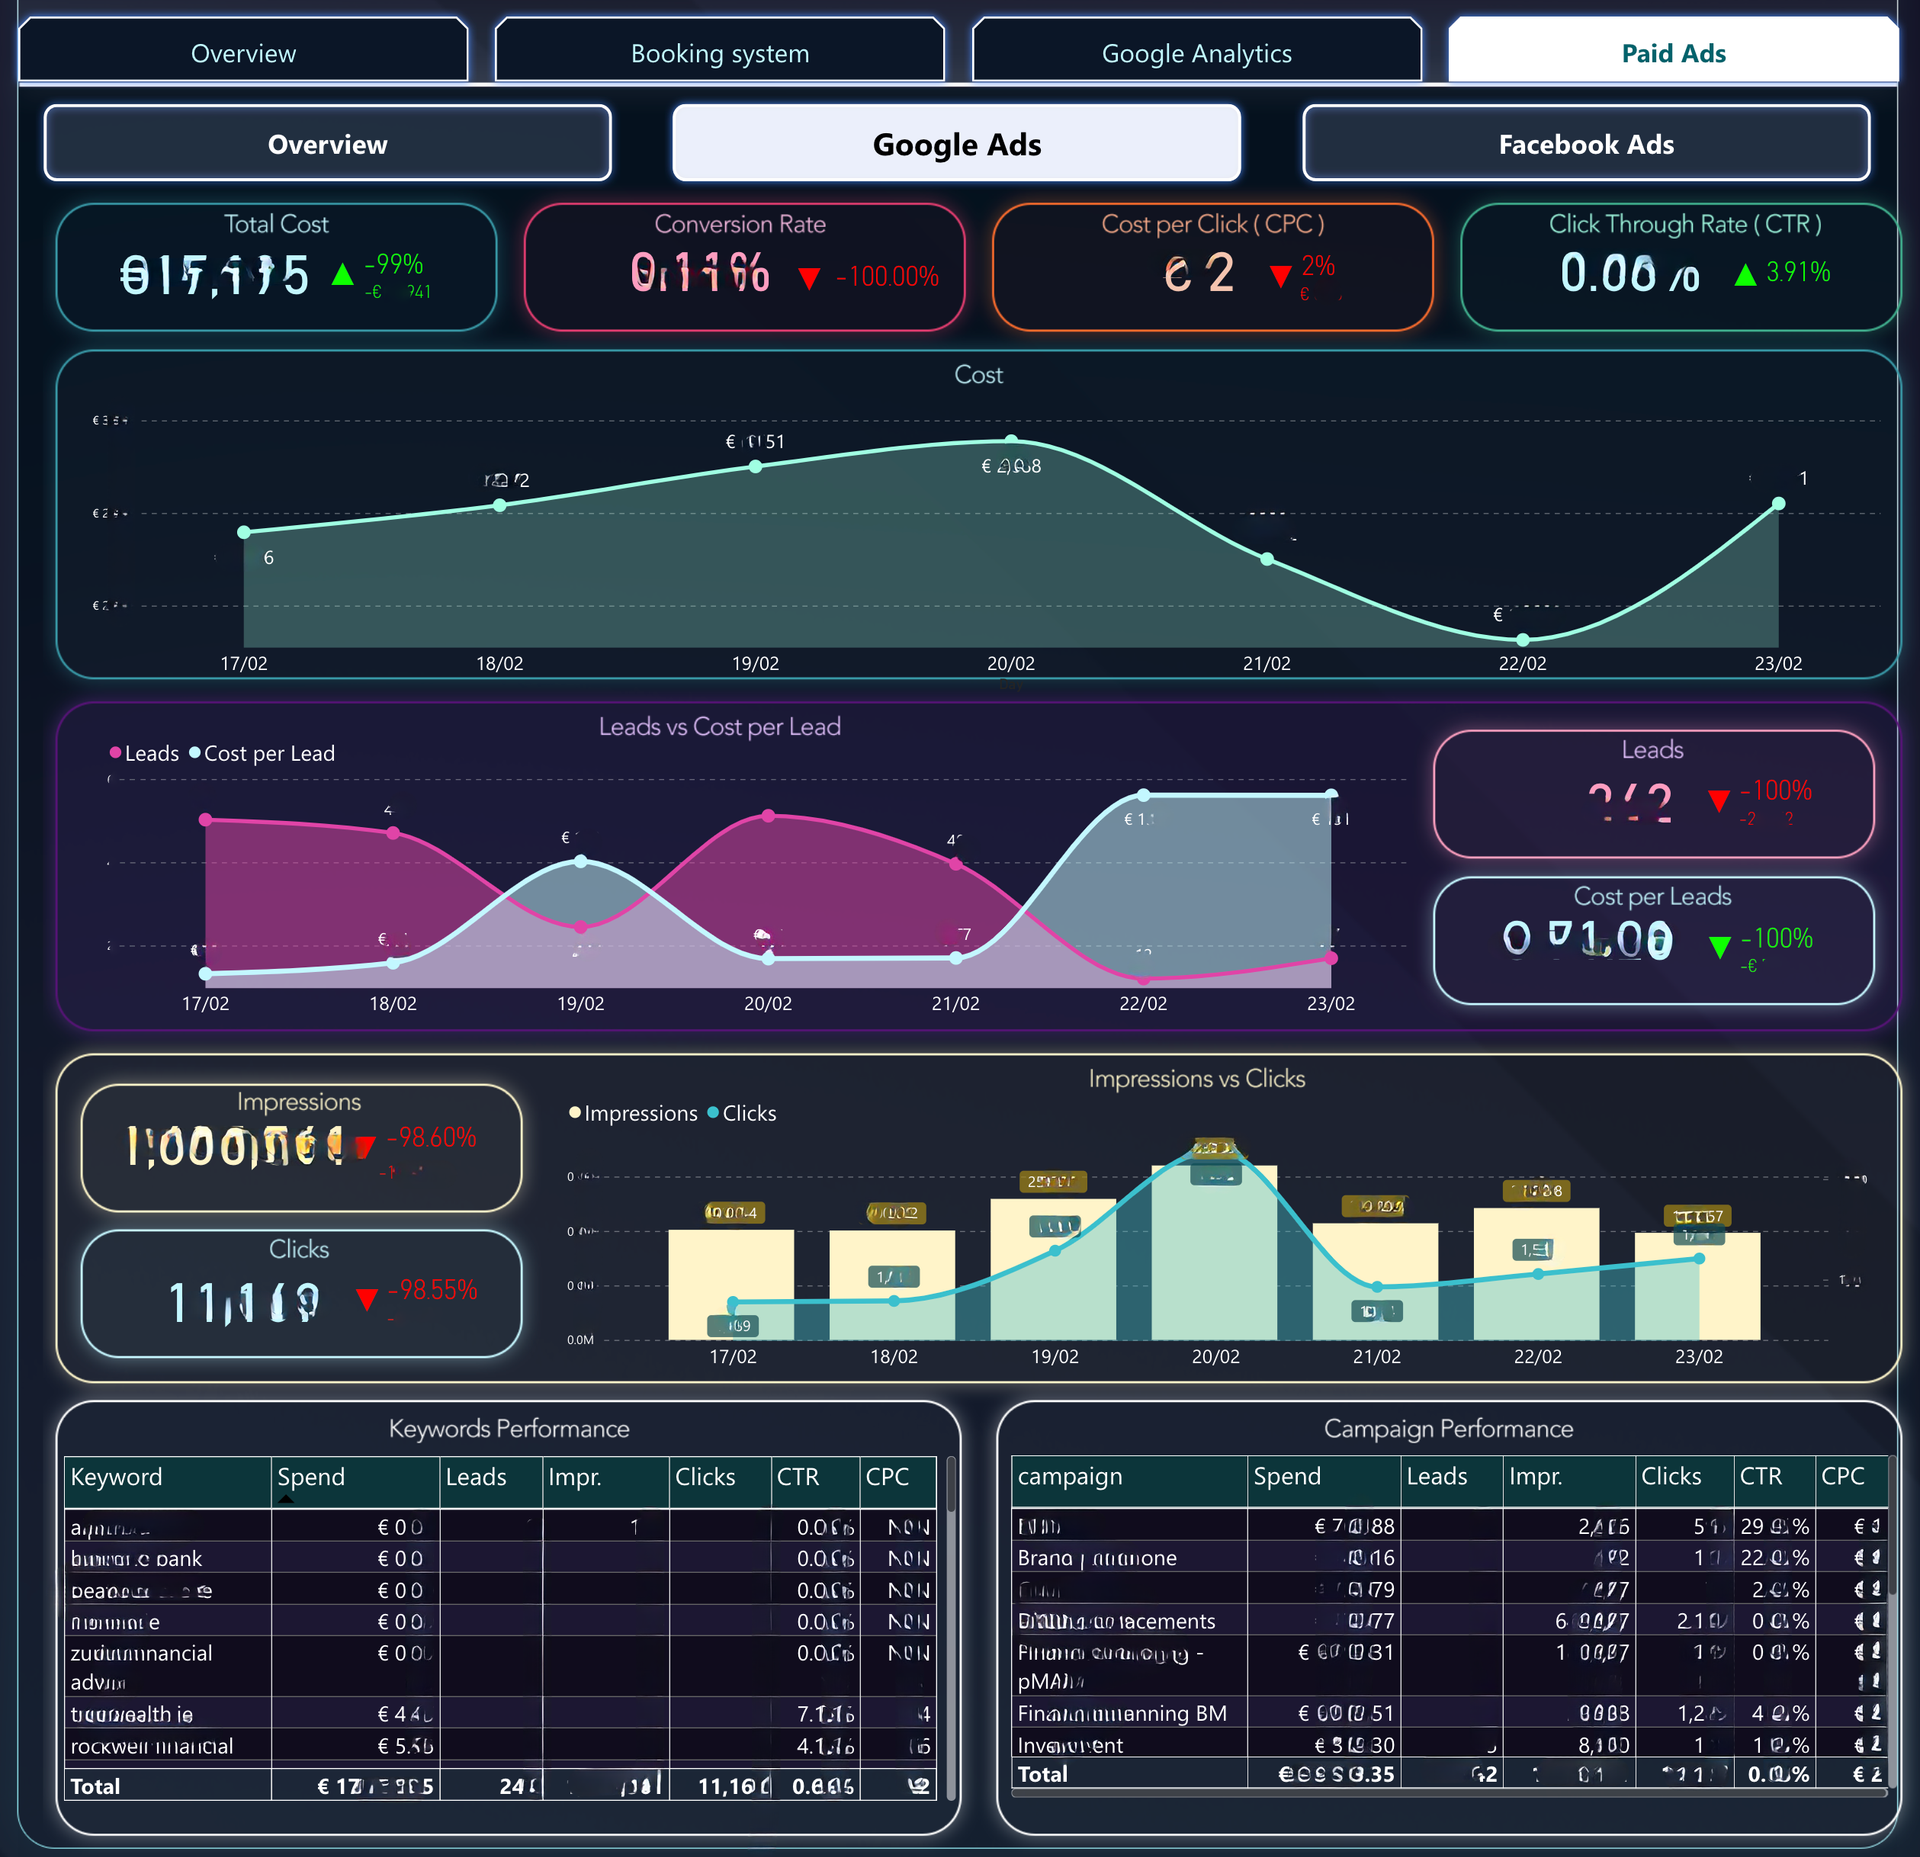Click the Overview sub-page button under tabs
Viewport: 1920px width, 1857px height.
328,144
